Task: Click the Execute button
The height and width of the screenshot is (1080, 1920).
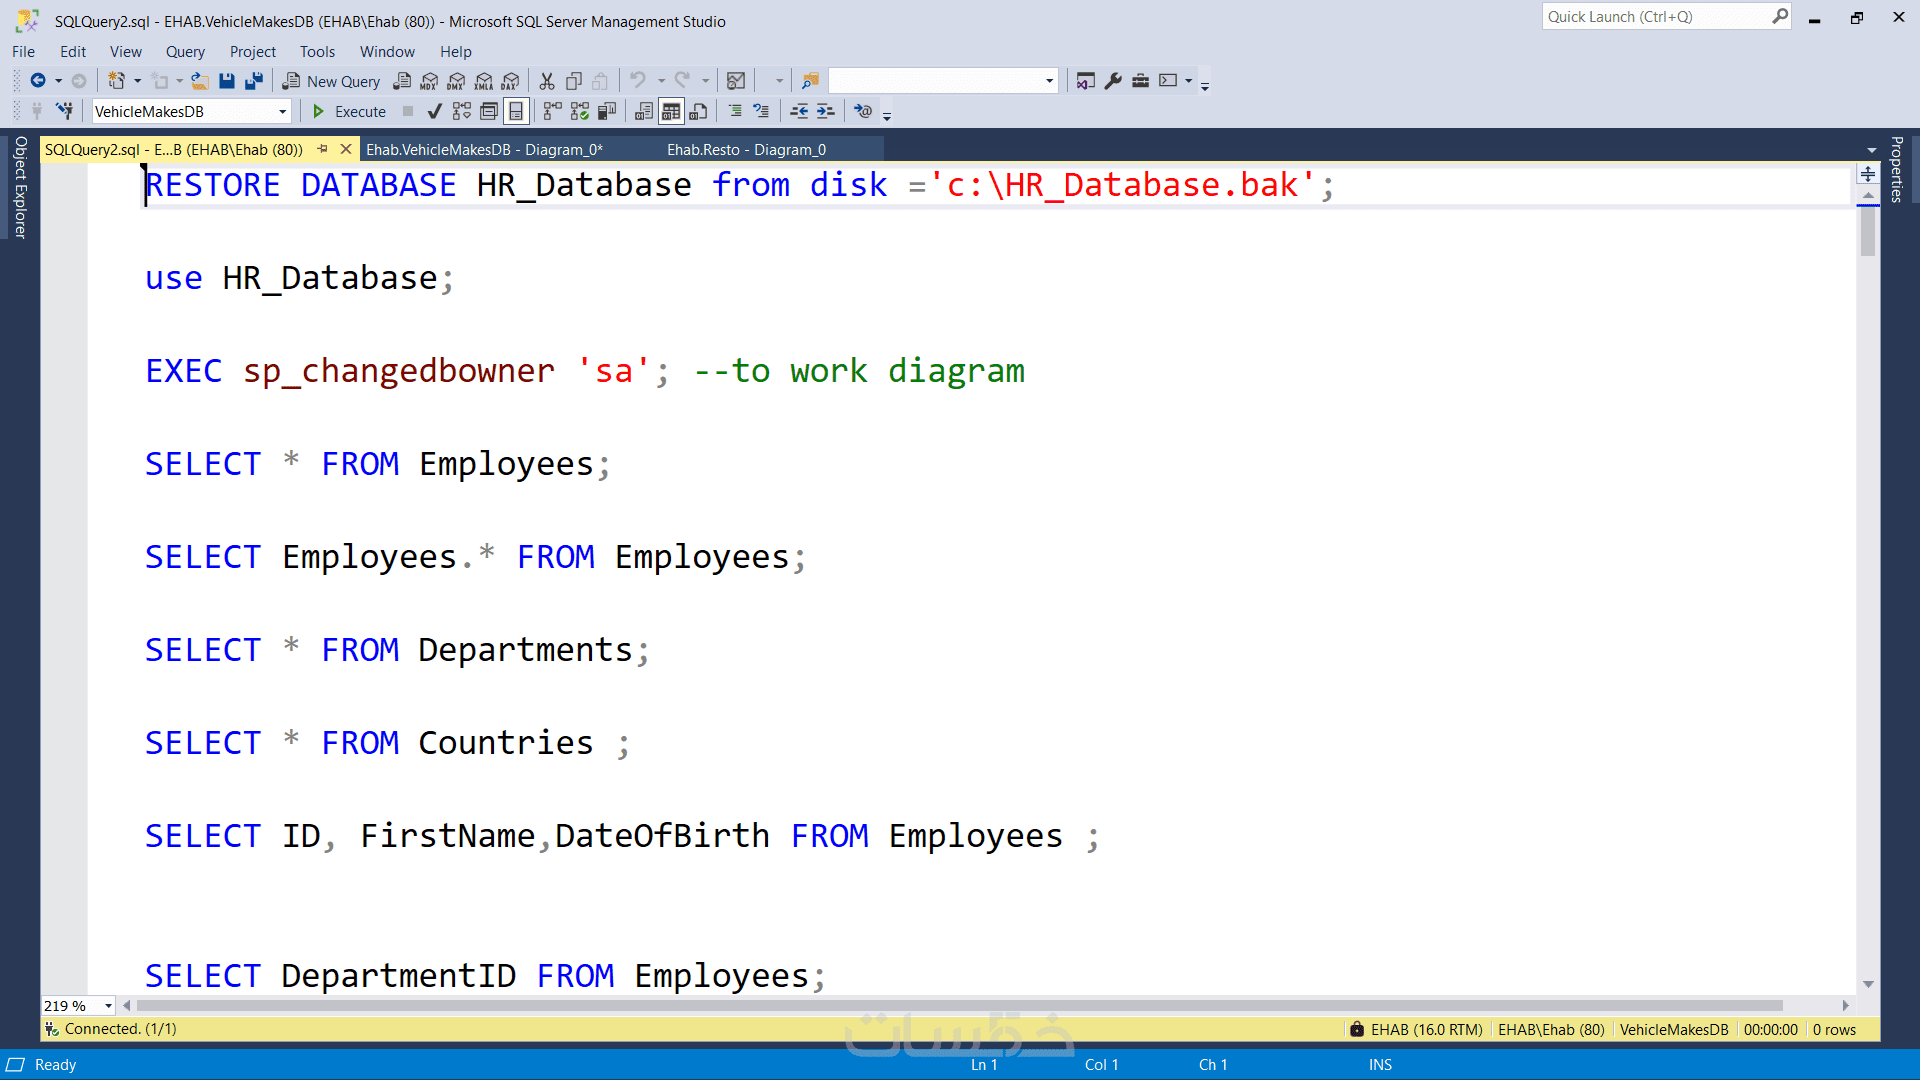Action: click(349, 111)
